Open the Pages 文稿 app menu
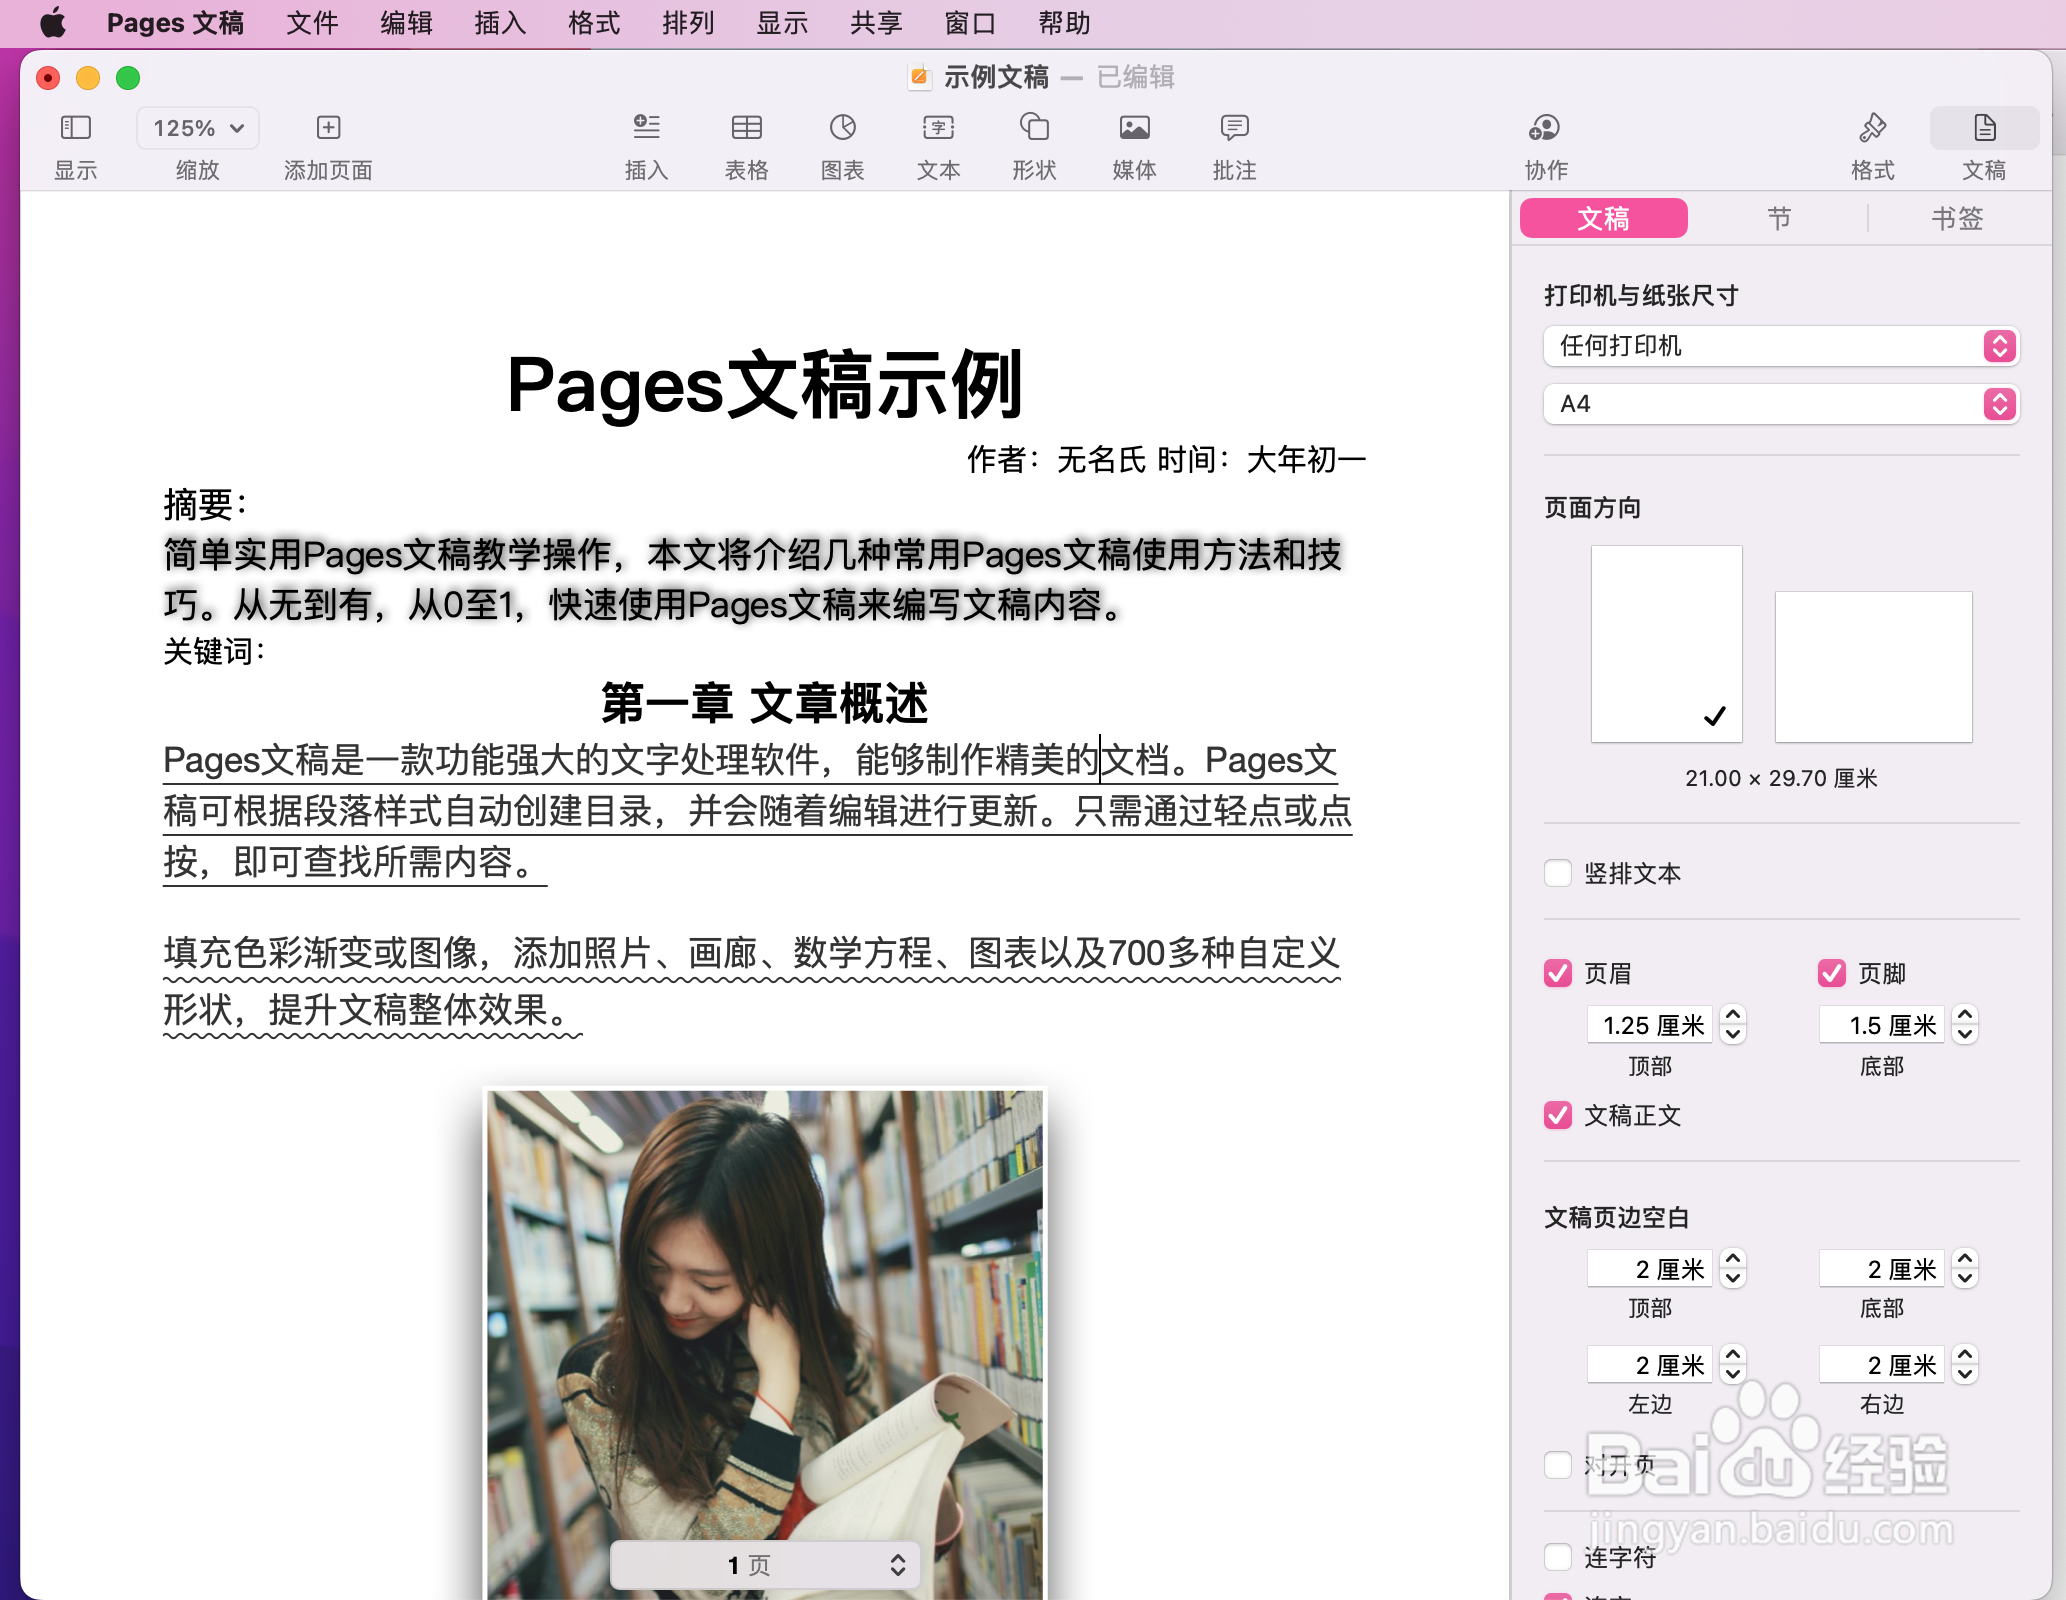Viewport: 2066px width, 1600px height. 175,23
